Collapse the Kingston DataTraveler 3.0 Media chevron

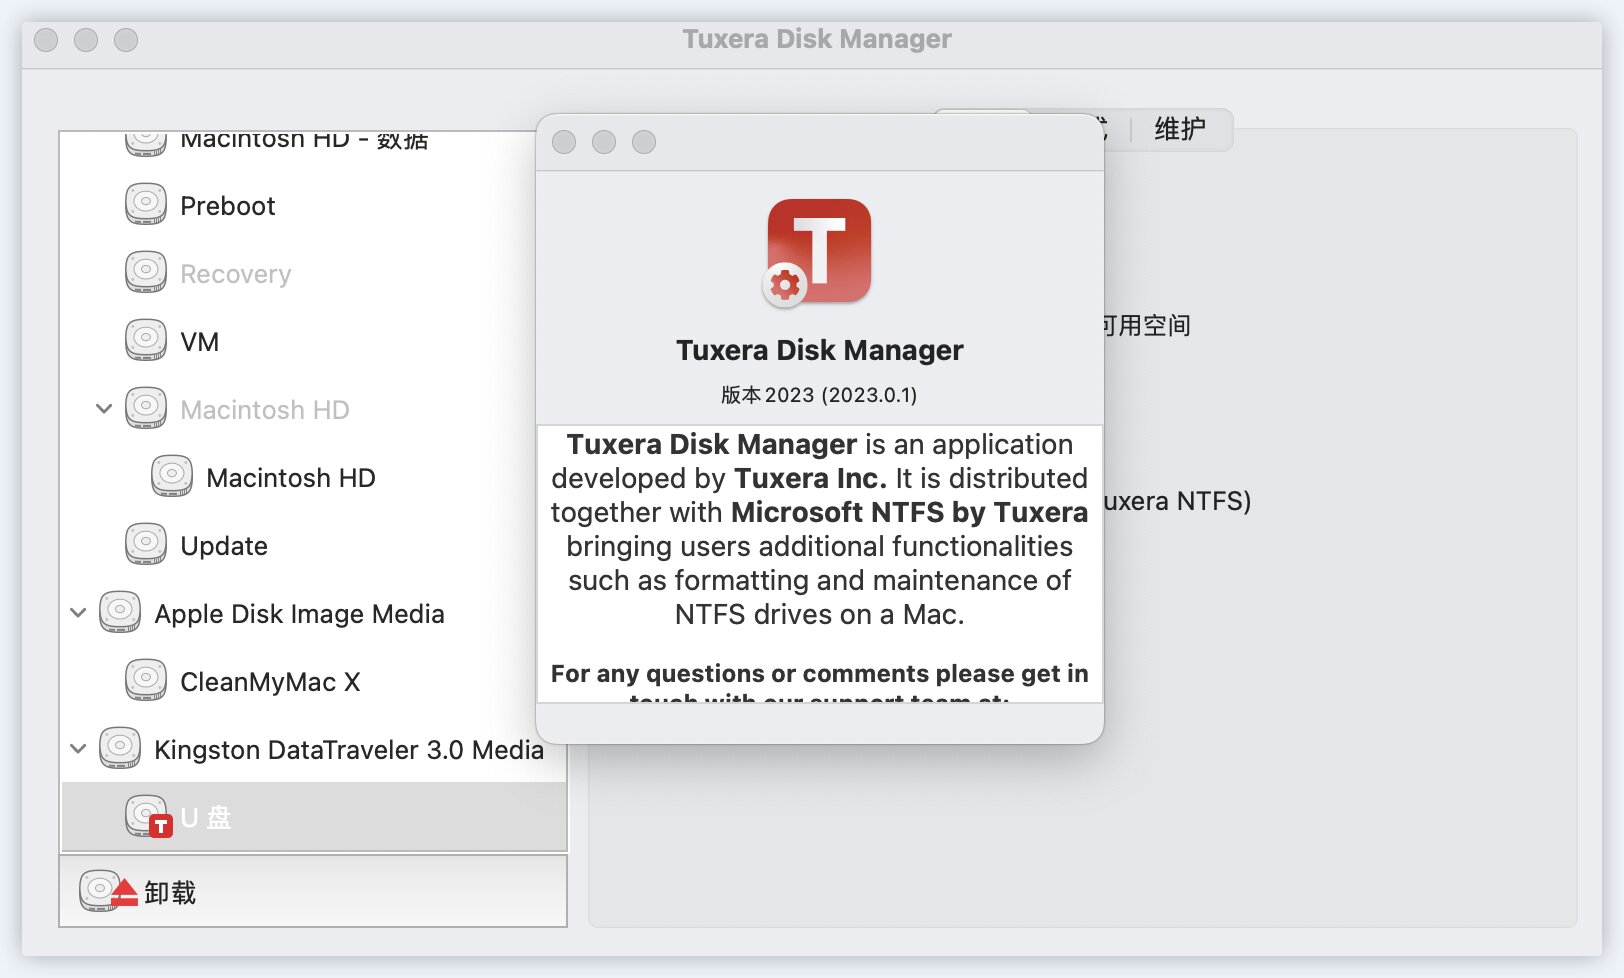click(76, 748)
